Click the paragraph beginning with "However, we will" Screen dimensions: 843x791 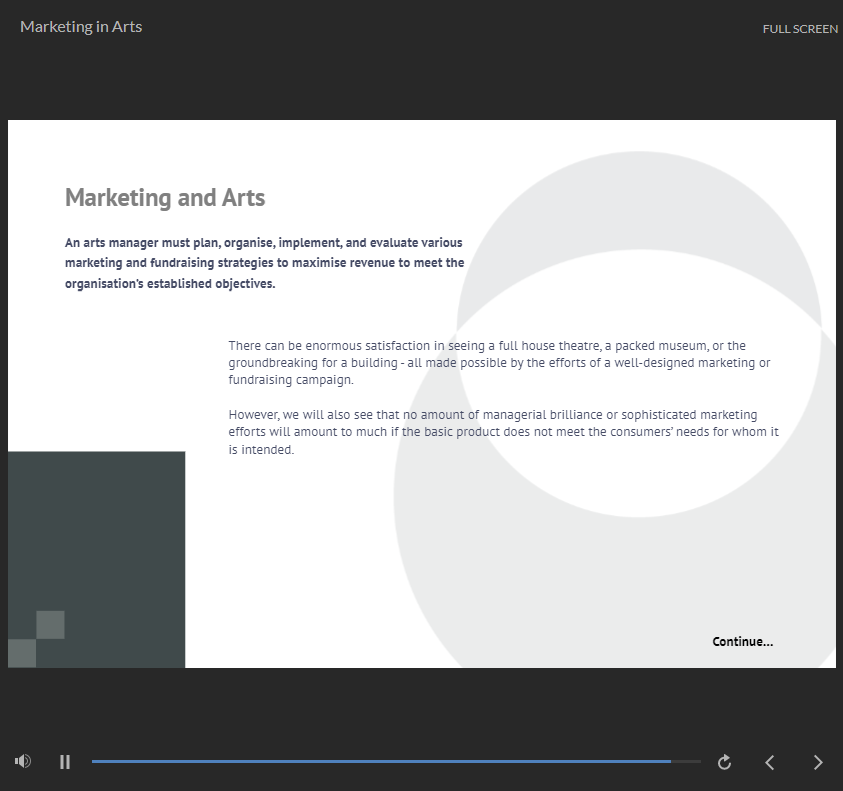click(503, 432)
